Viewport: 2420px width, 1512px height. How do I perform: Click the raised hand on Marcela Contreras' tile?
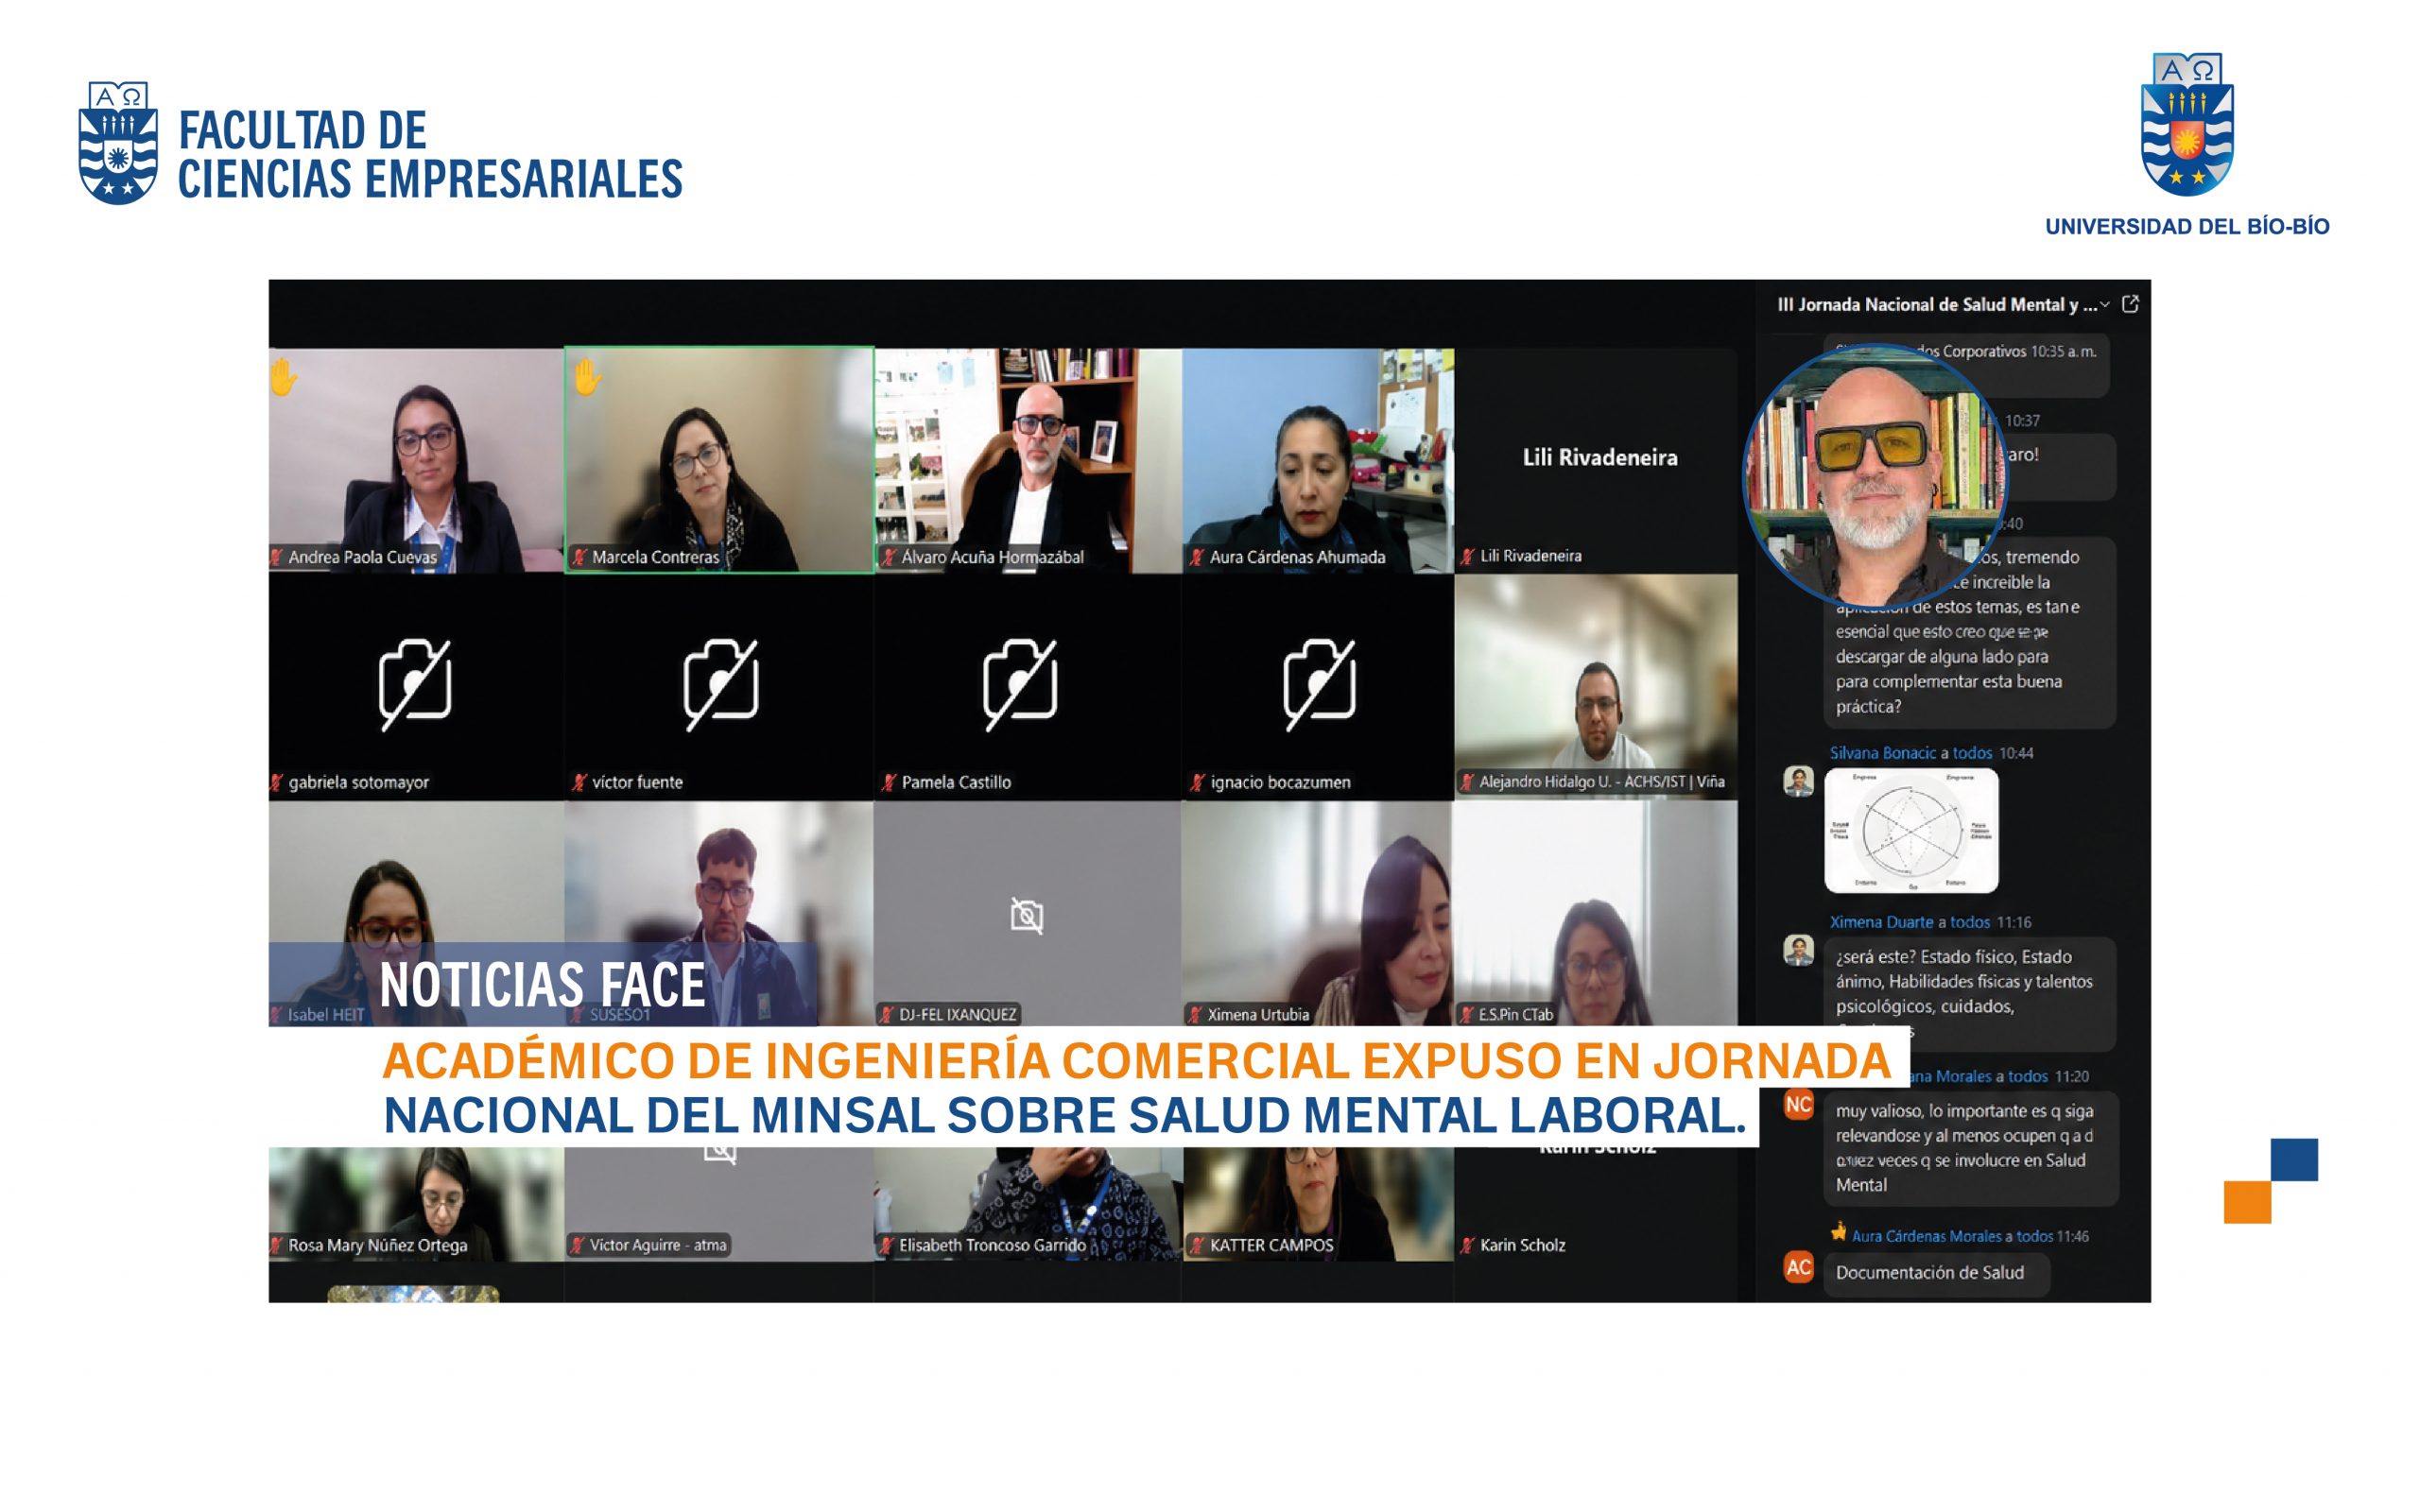pyautogui.click(x=587, y=377)
